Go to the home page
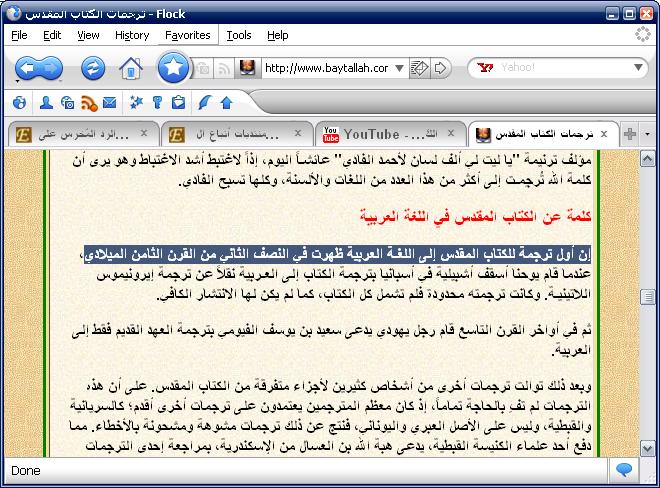The width and height of the screenshot is (660, 488). click(x=130, y=68)
